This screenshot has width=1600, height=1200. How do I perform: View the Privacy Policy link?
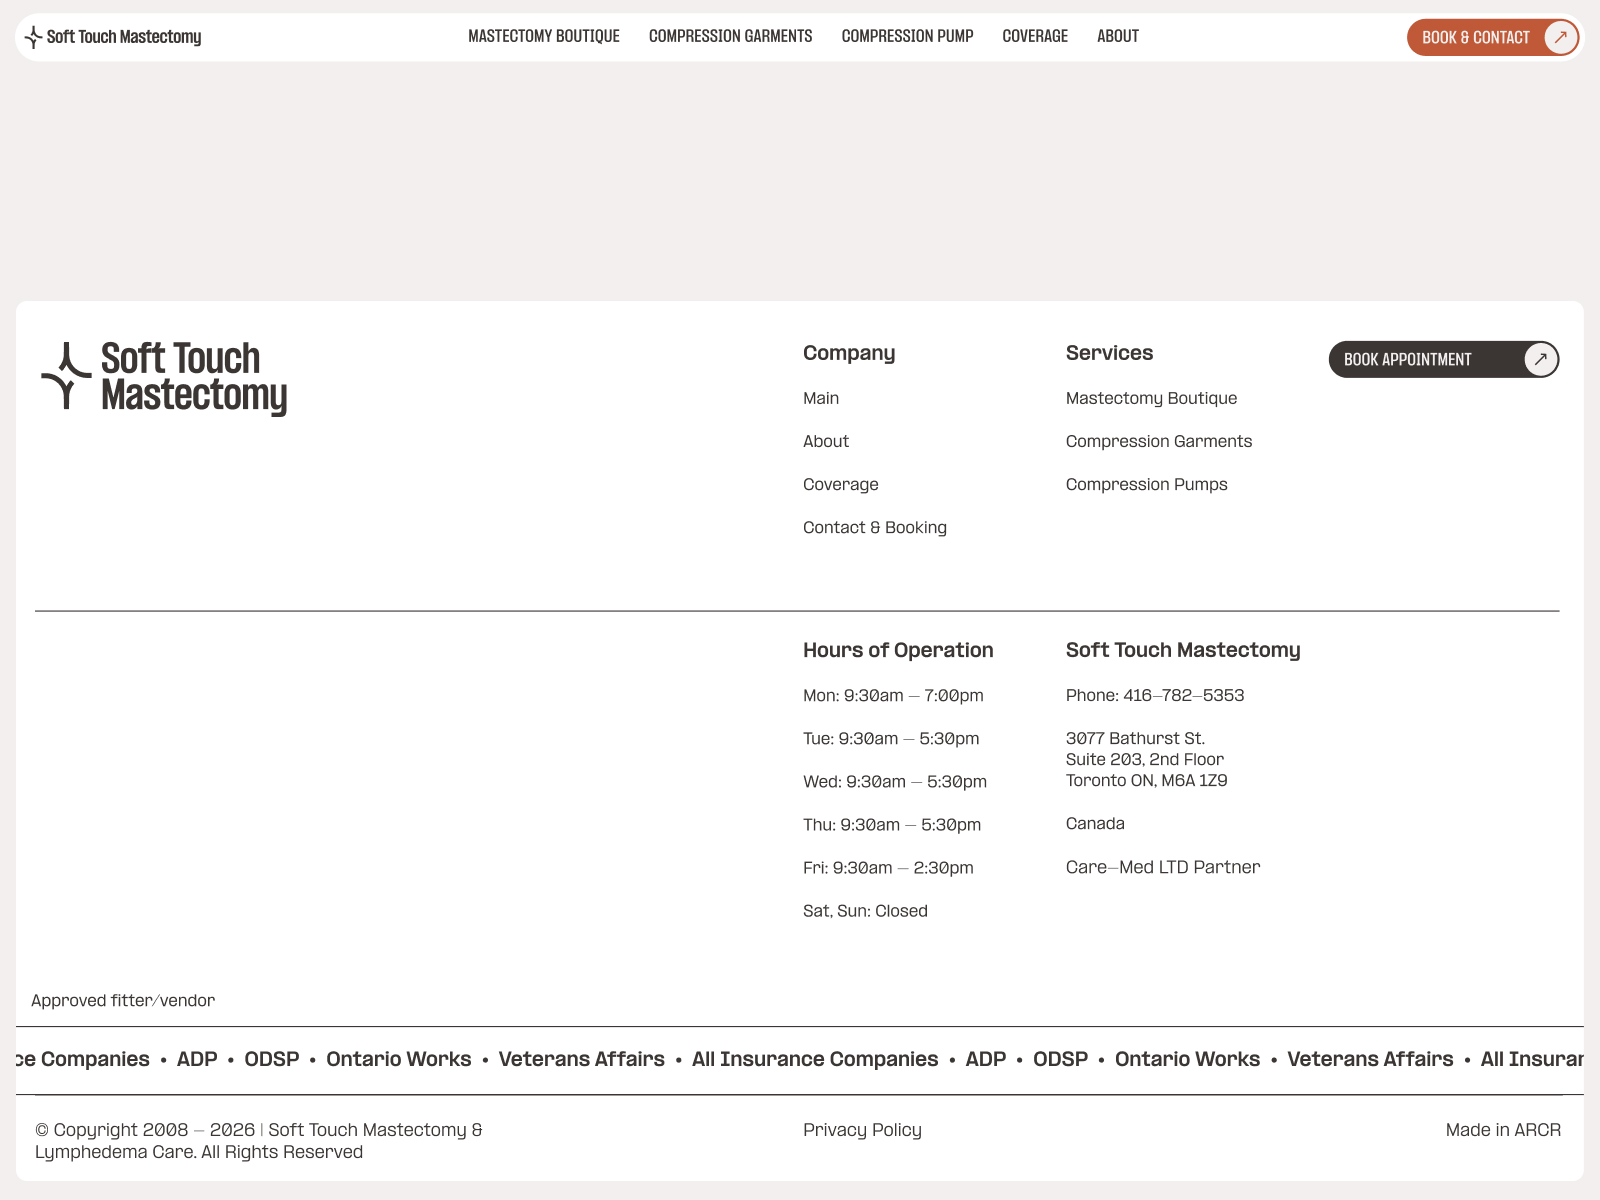862,1130
